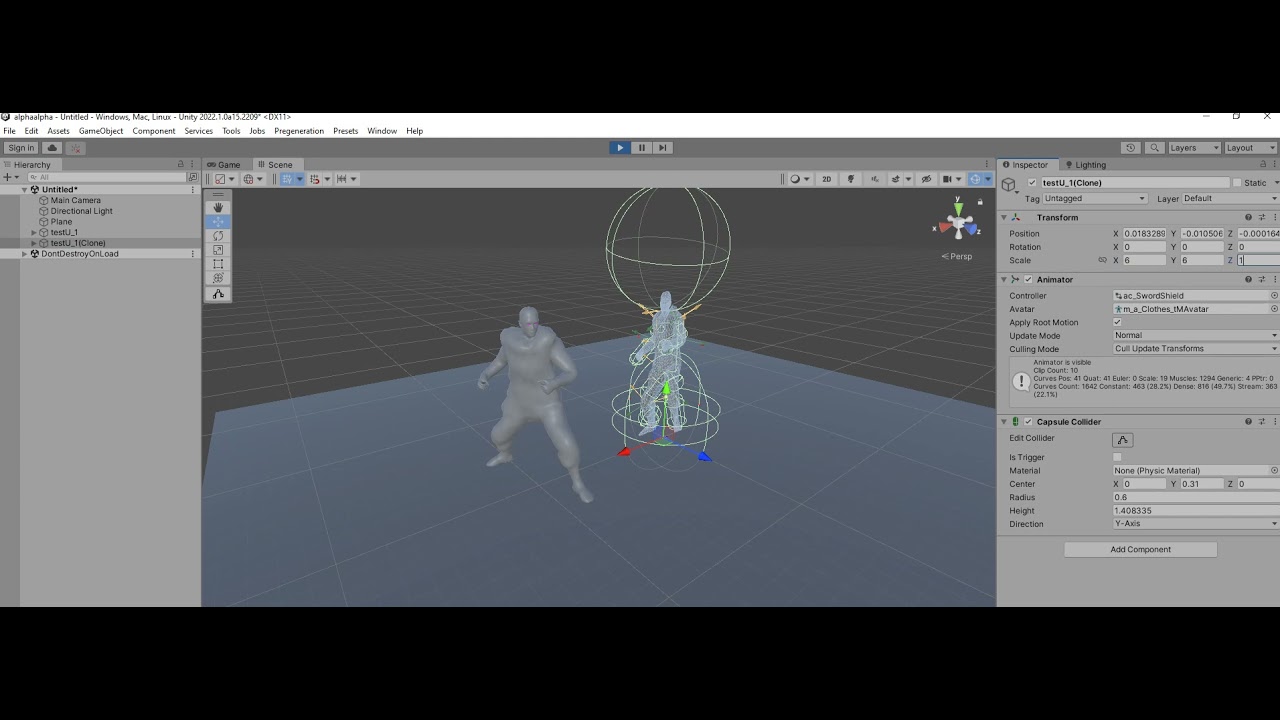The image size is (1280, 720).
Task: Click the Add Component button
Action: [1139, 548]
